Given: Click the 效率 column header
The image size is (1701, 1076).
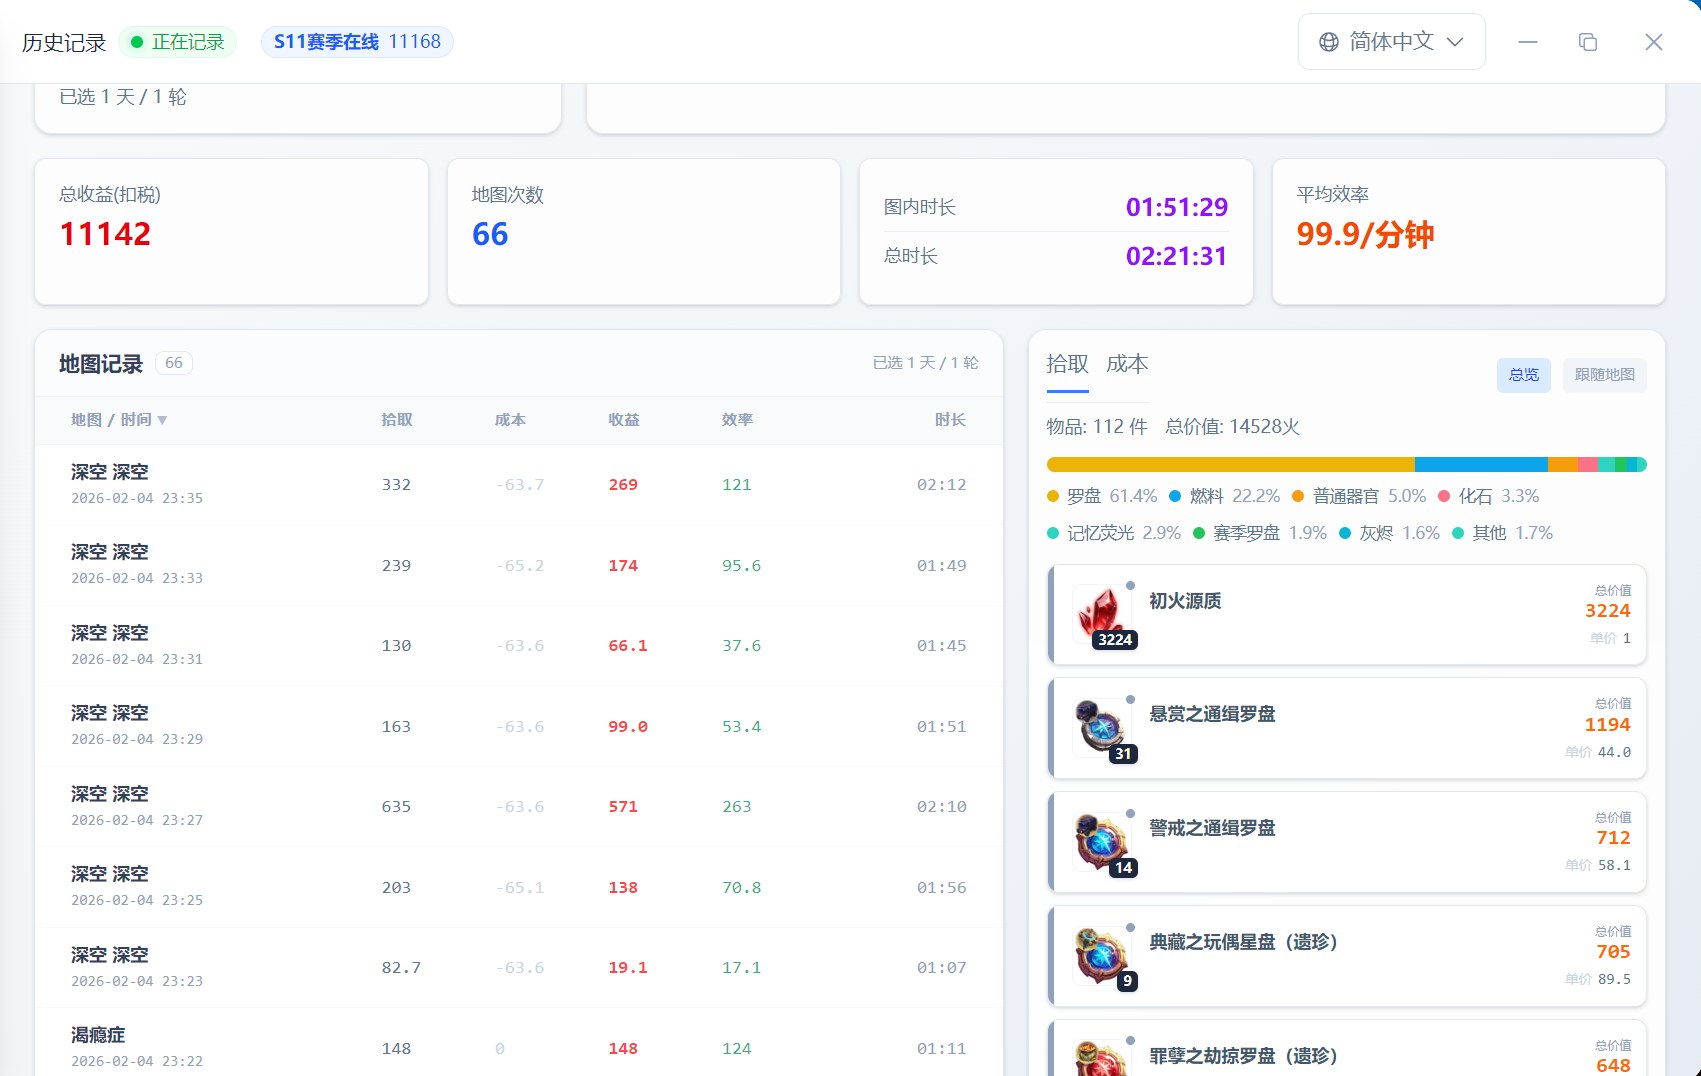Looking at the screenshot, I should tap(737, 420).
